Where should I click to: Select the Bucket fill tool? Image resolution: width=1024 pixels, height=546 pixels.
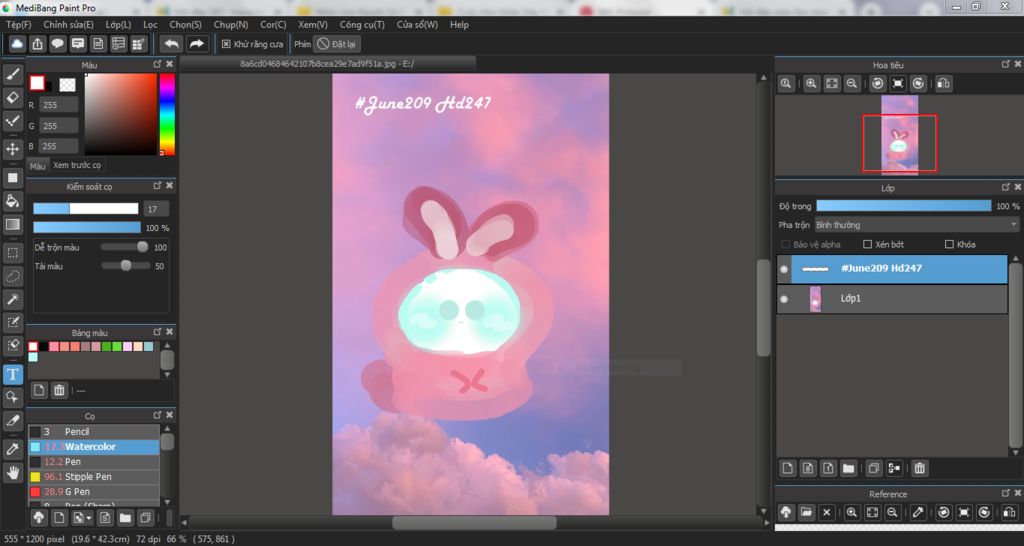tap(12, 201)
